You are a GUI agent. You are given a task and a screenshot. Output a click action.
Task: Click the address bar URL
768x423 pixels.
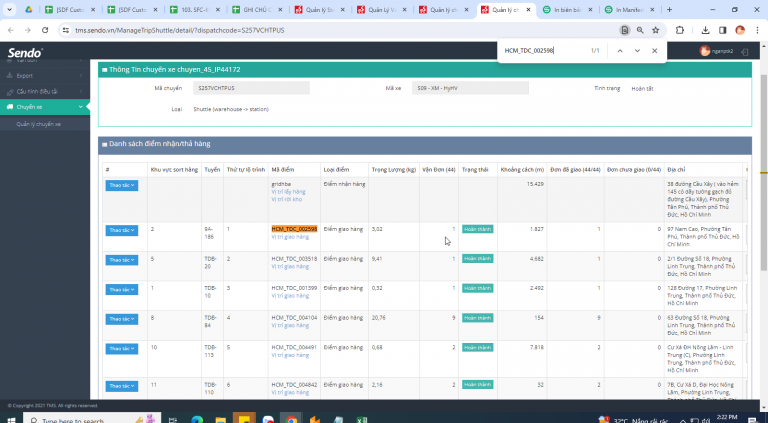point(179,30)
